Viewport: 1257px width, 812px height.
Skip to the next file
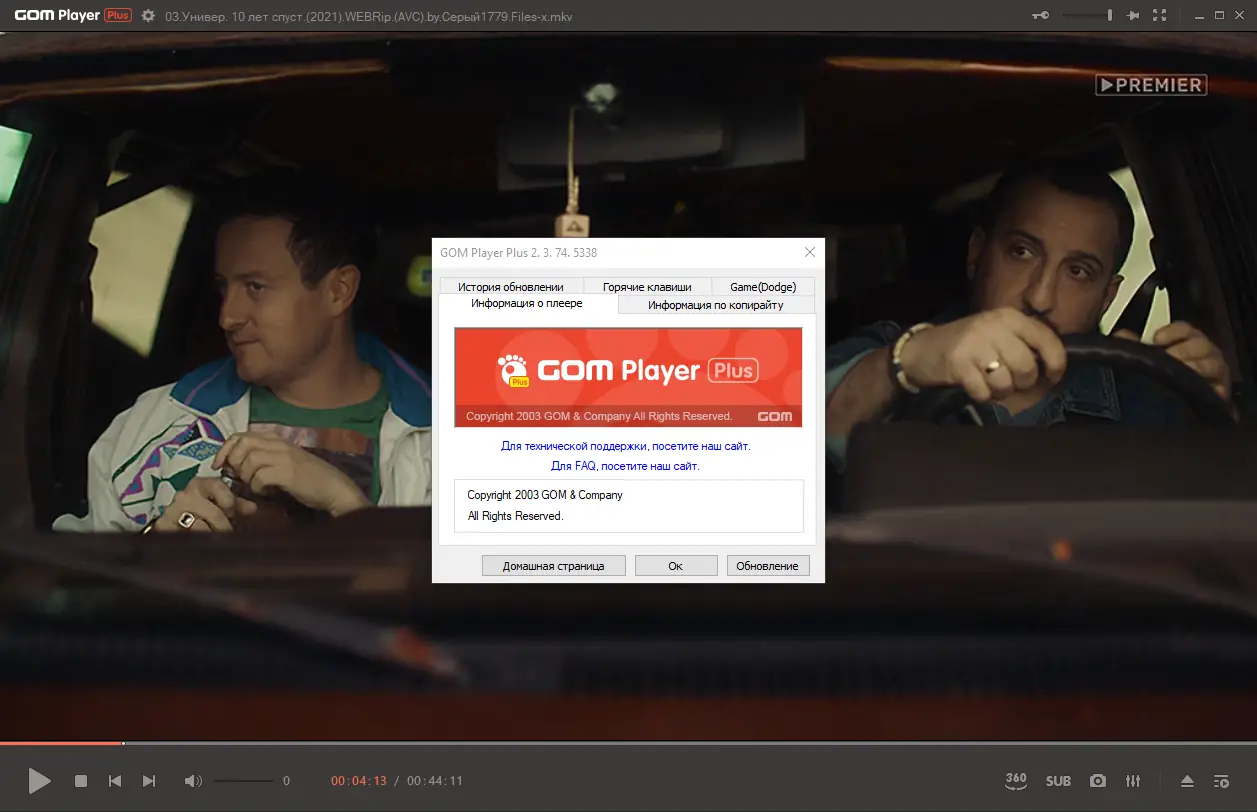149,781
